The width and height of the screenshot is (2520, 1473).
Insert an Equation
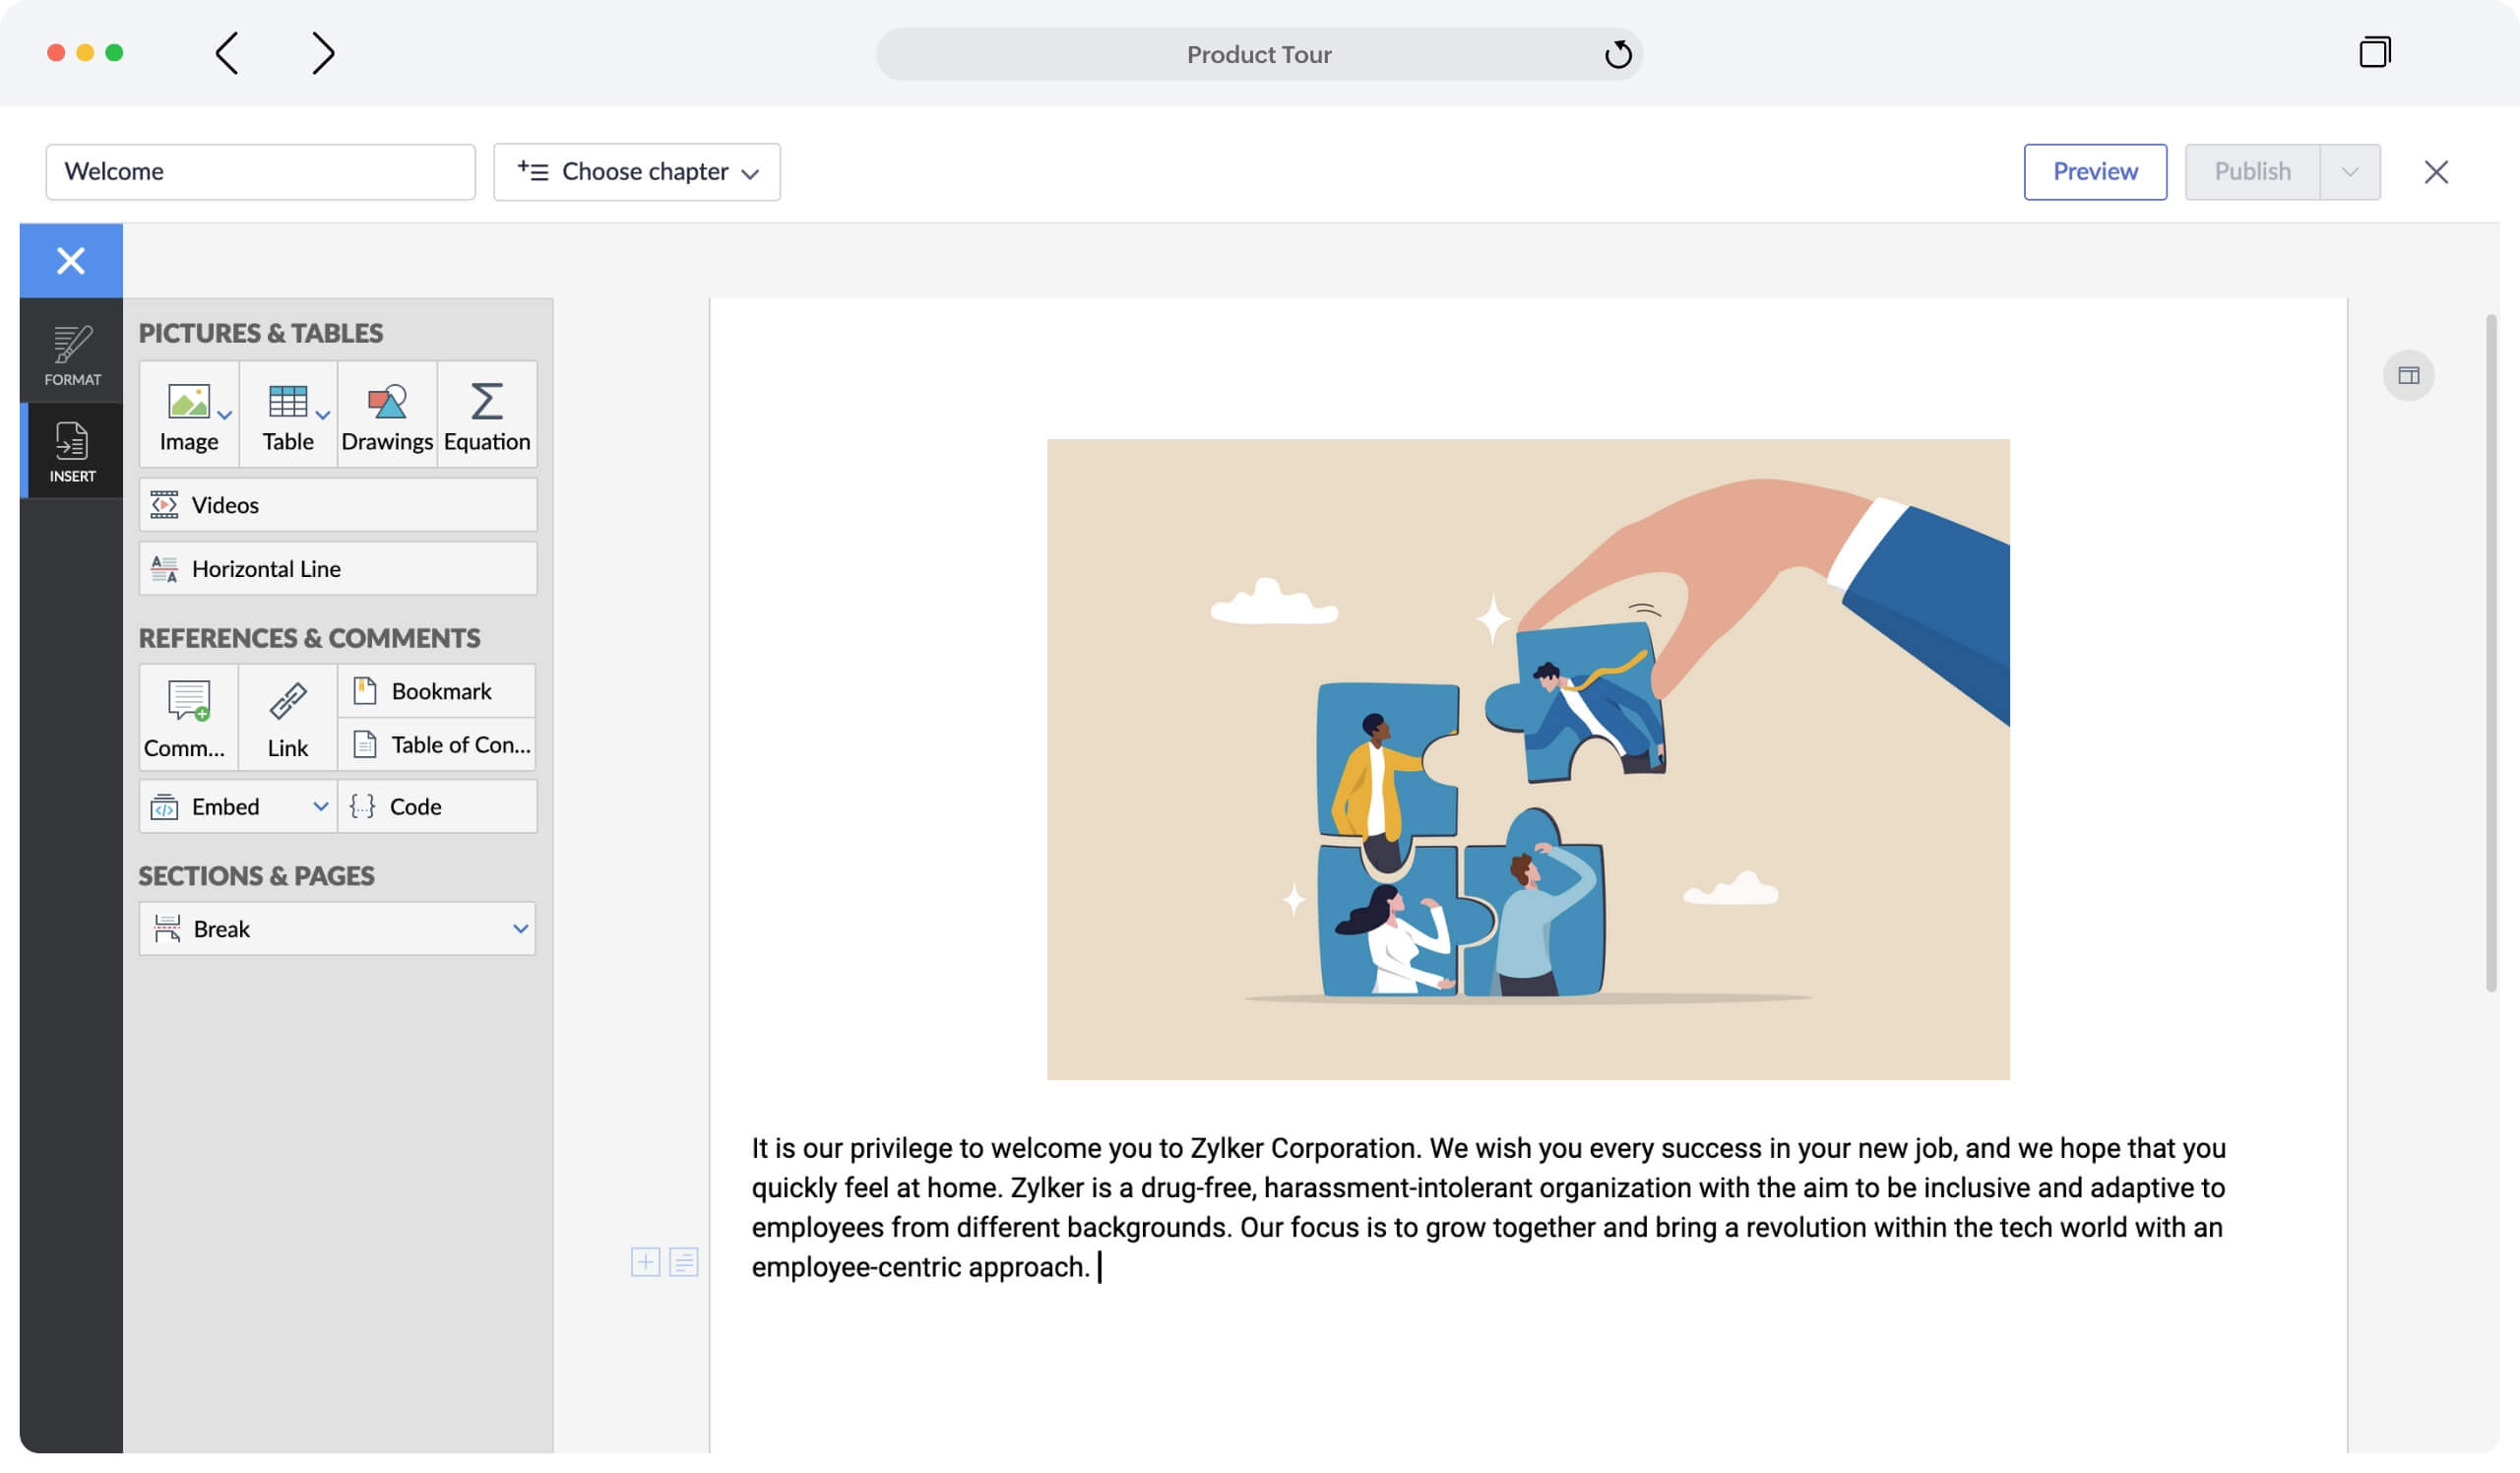486,414
